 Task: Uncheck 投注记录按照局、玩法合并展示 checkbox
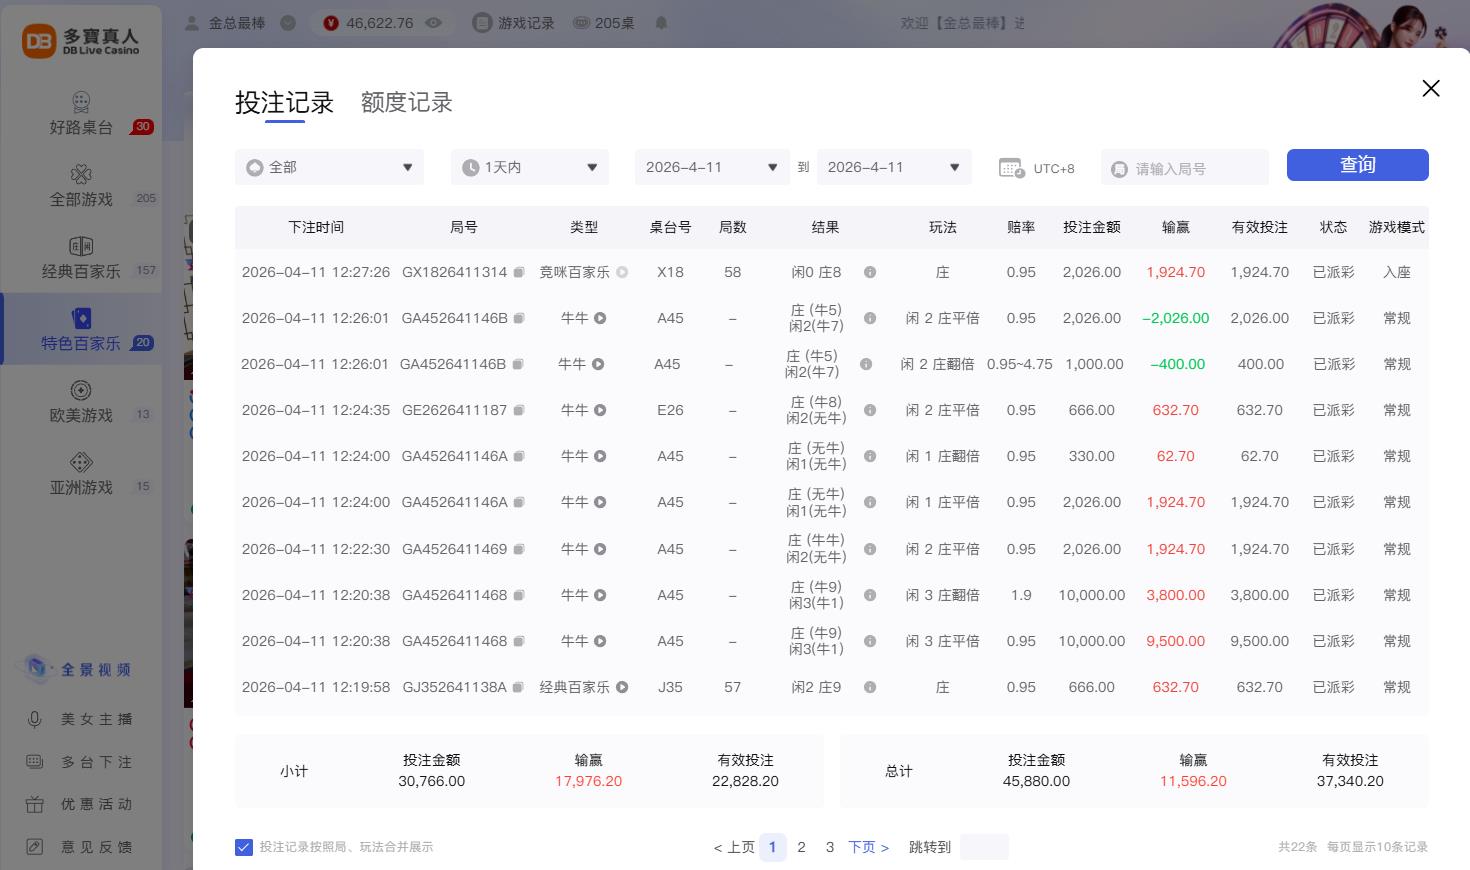pyautogui.click(x=244, y=847)
